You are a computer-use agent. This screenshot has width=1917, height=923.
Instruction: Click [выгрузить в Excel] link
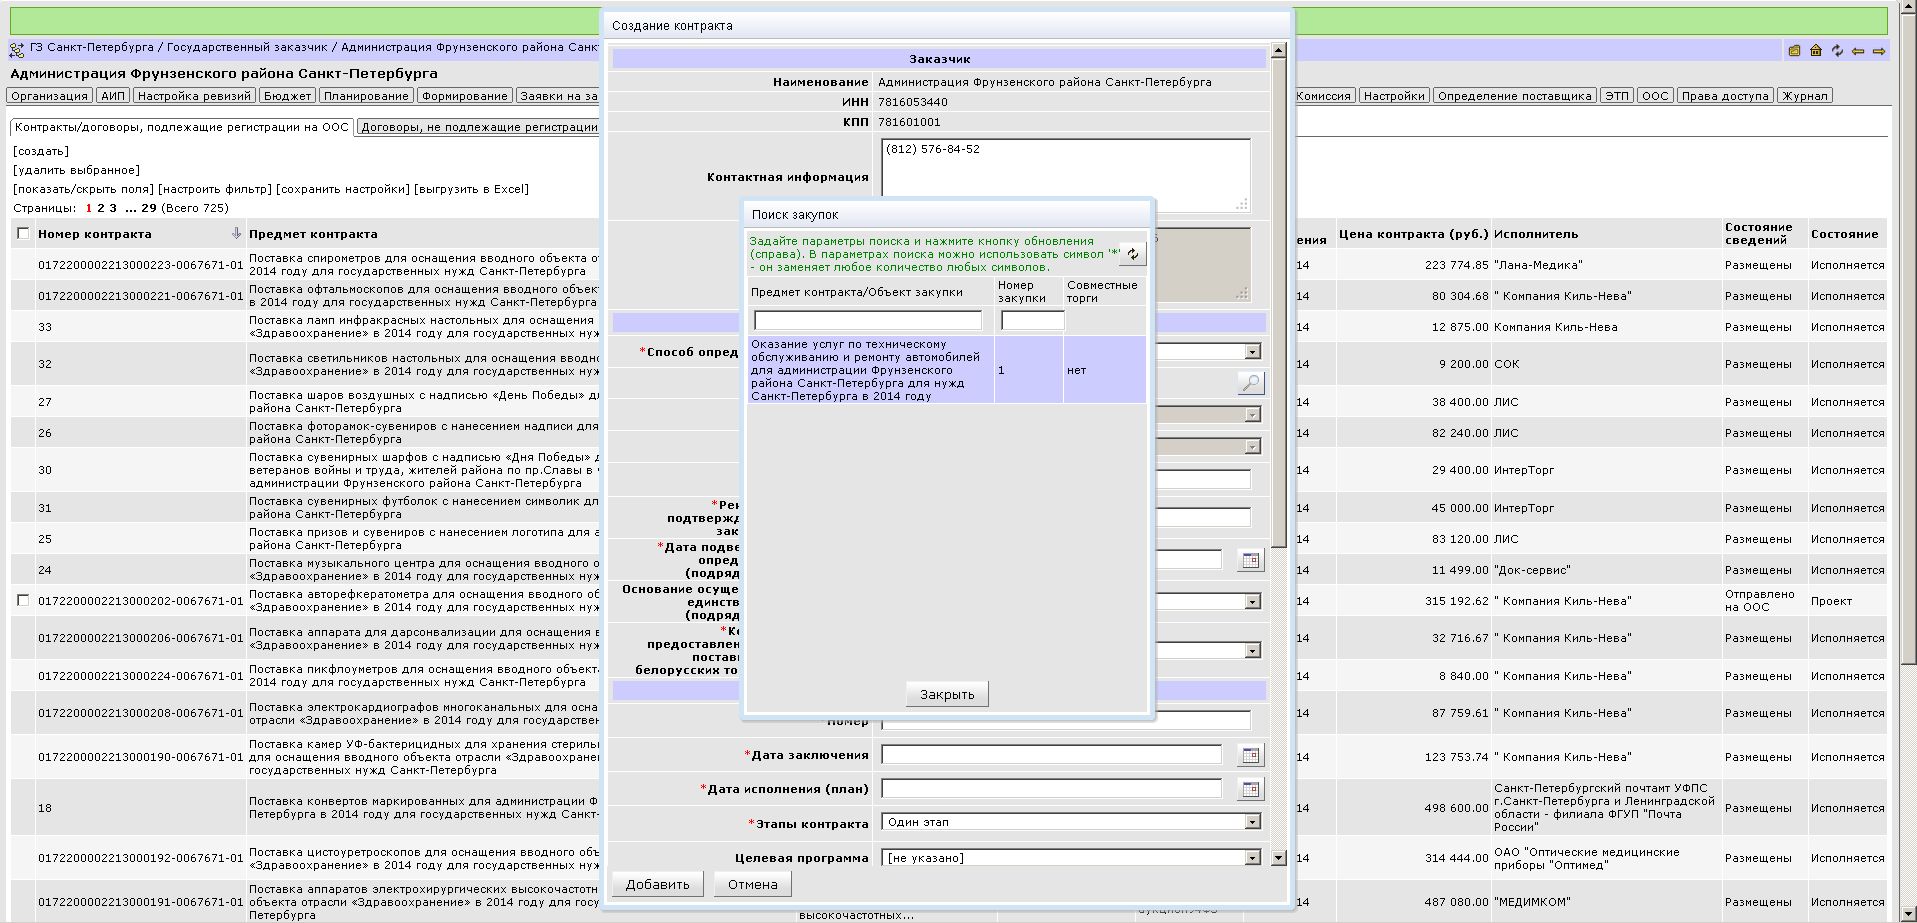click(472, 189)
